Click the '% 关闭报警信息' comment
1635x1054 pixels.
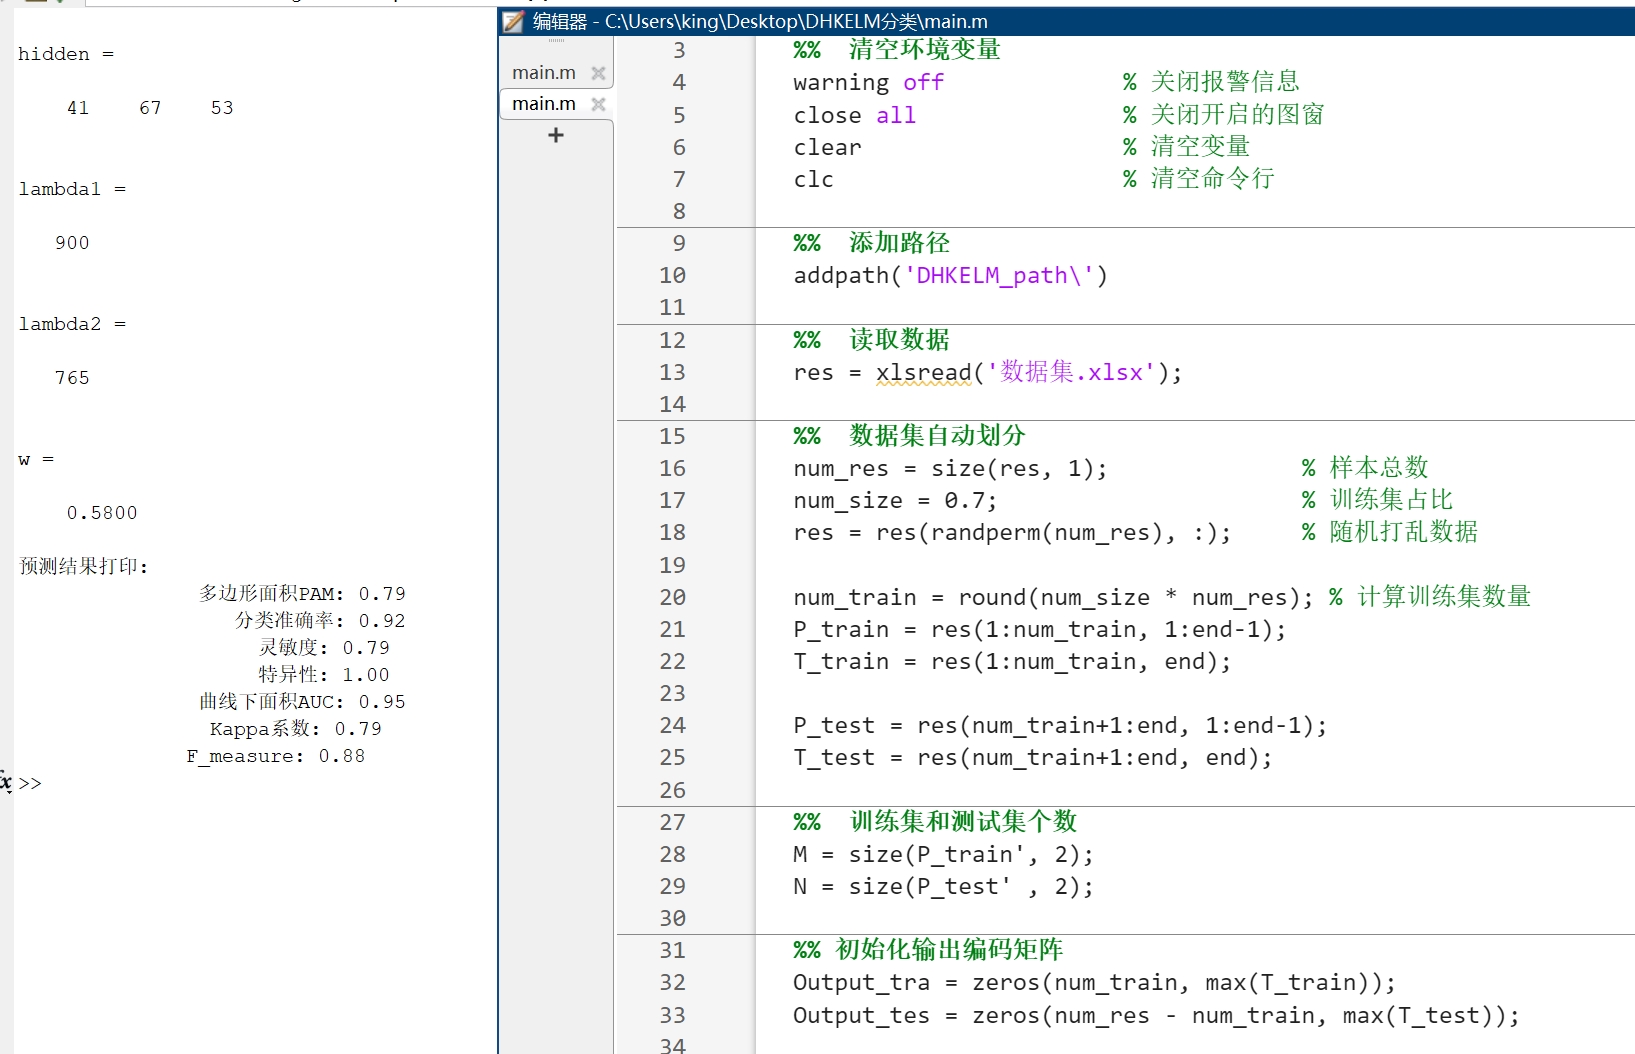1211,82
